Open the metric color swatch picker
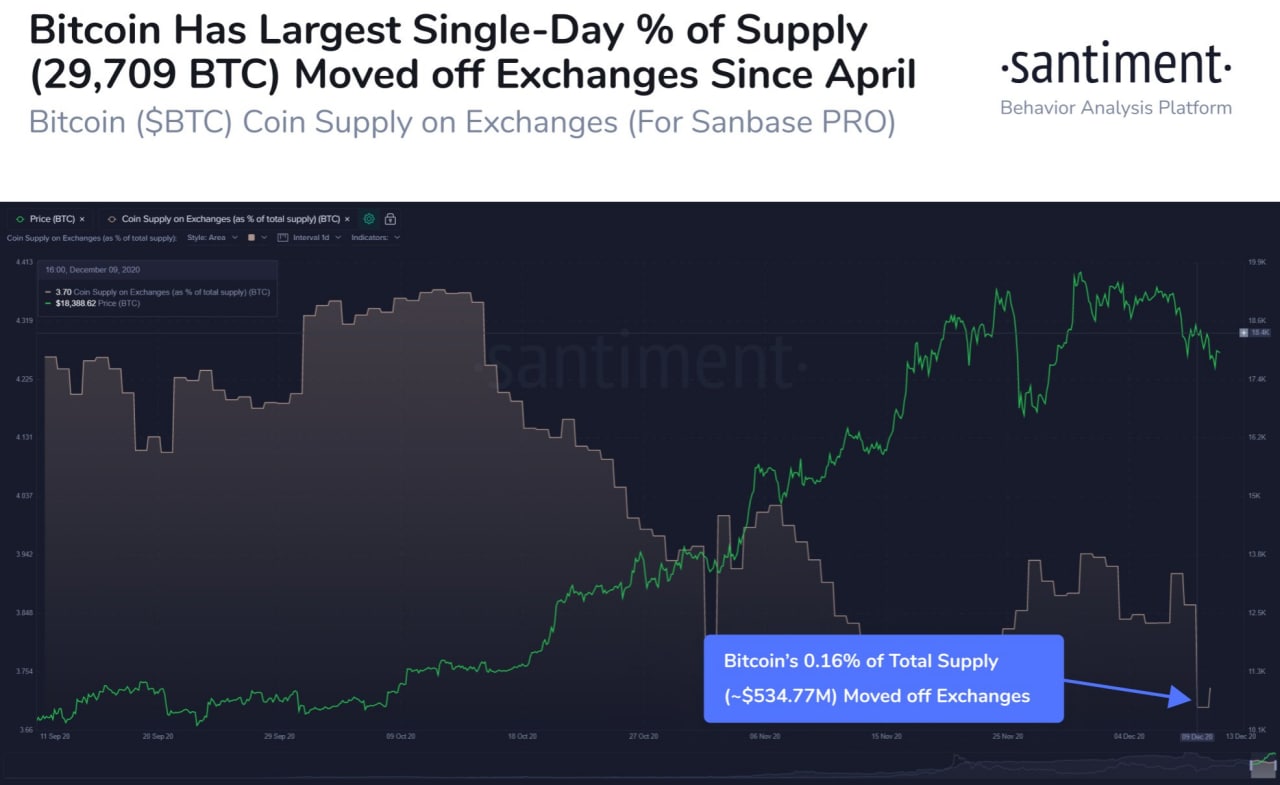The width and height of the screenshot is (1280, 785). click(x=251, y=238)
